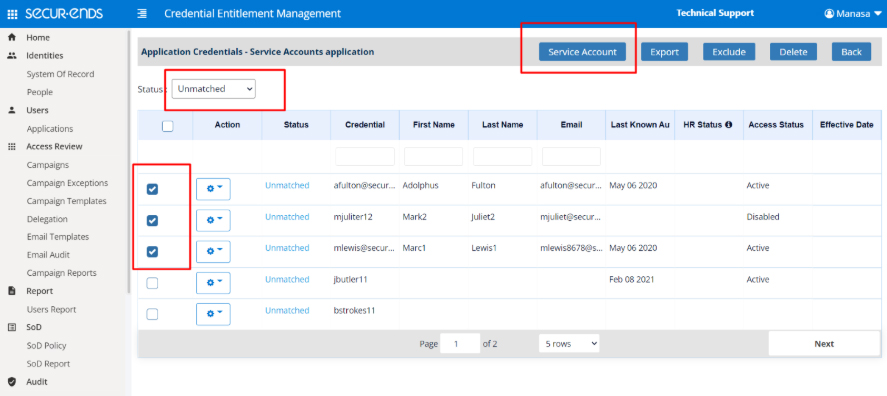Click the Adolphus first name cell
The image size is (887, 396).
point(420,185)
